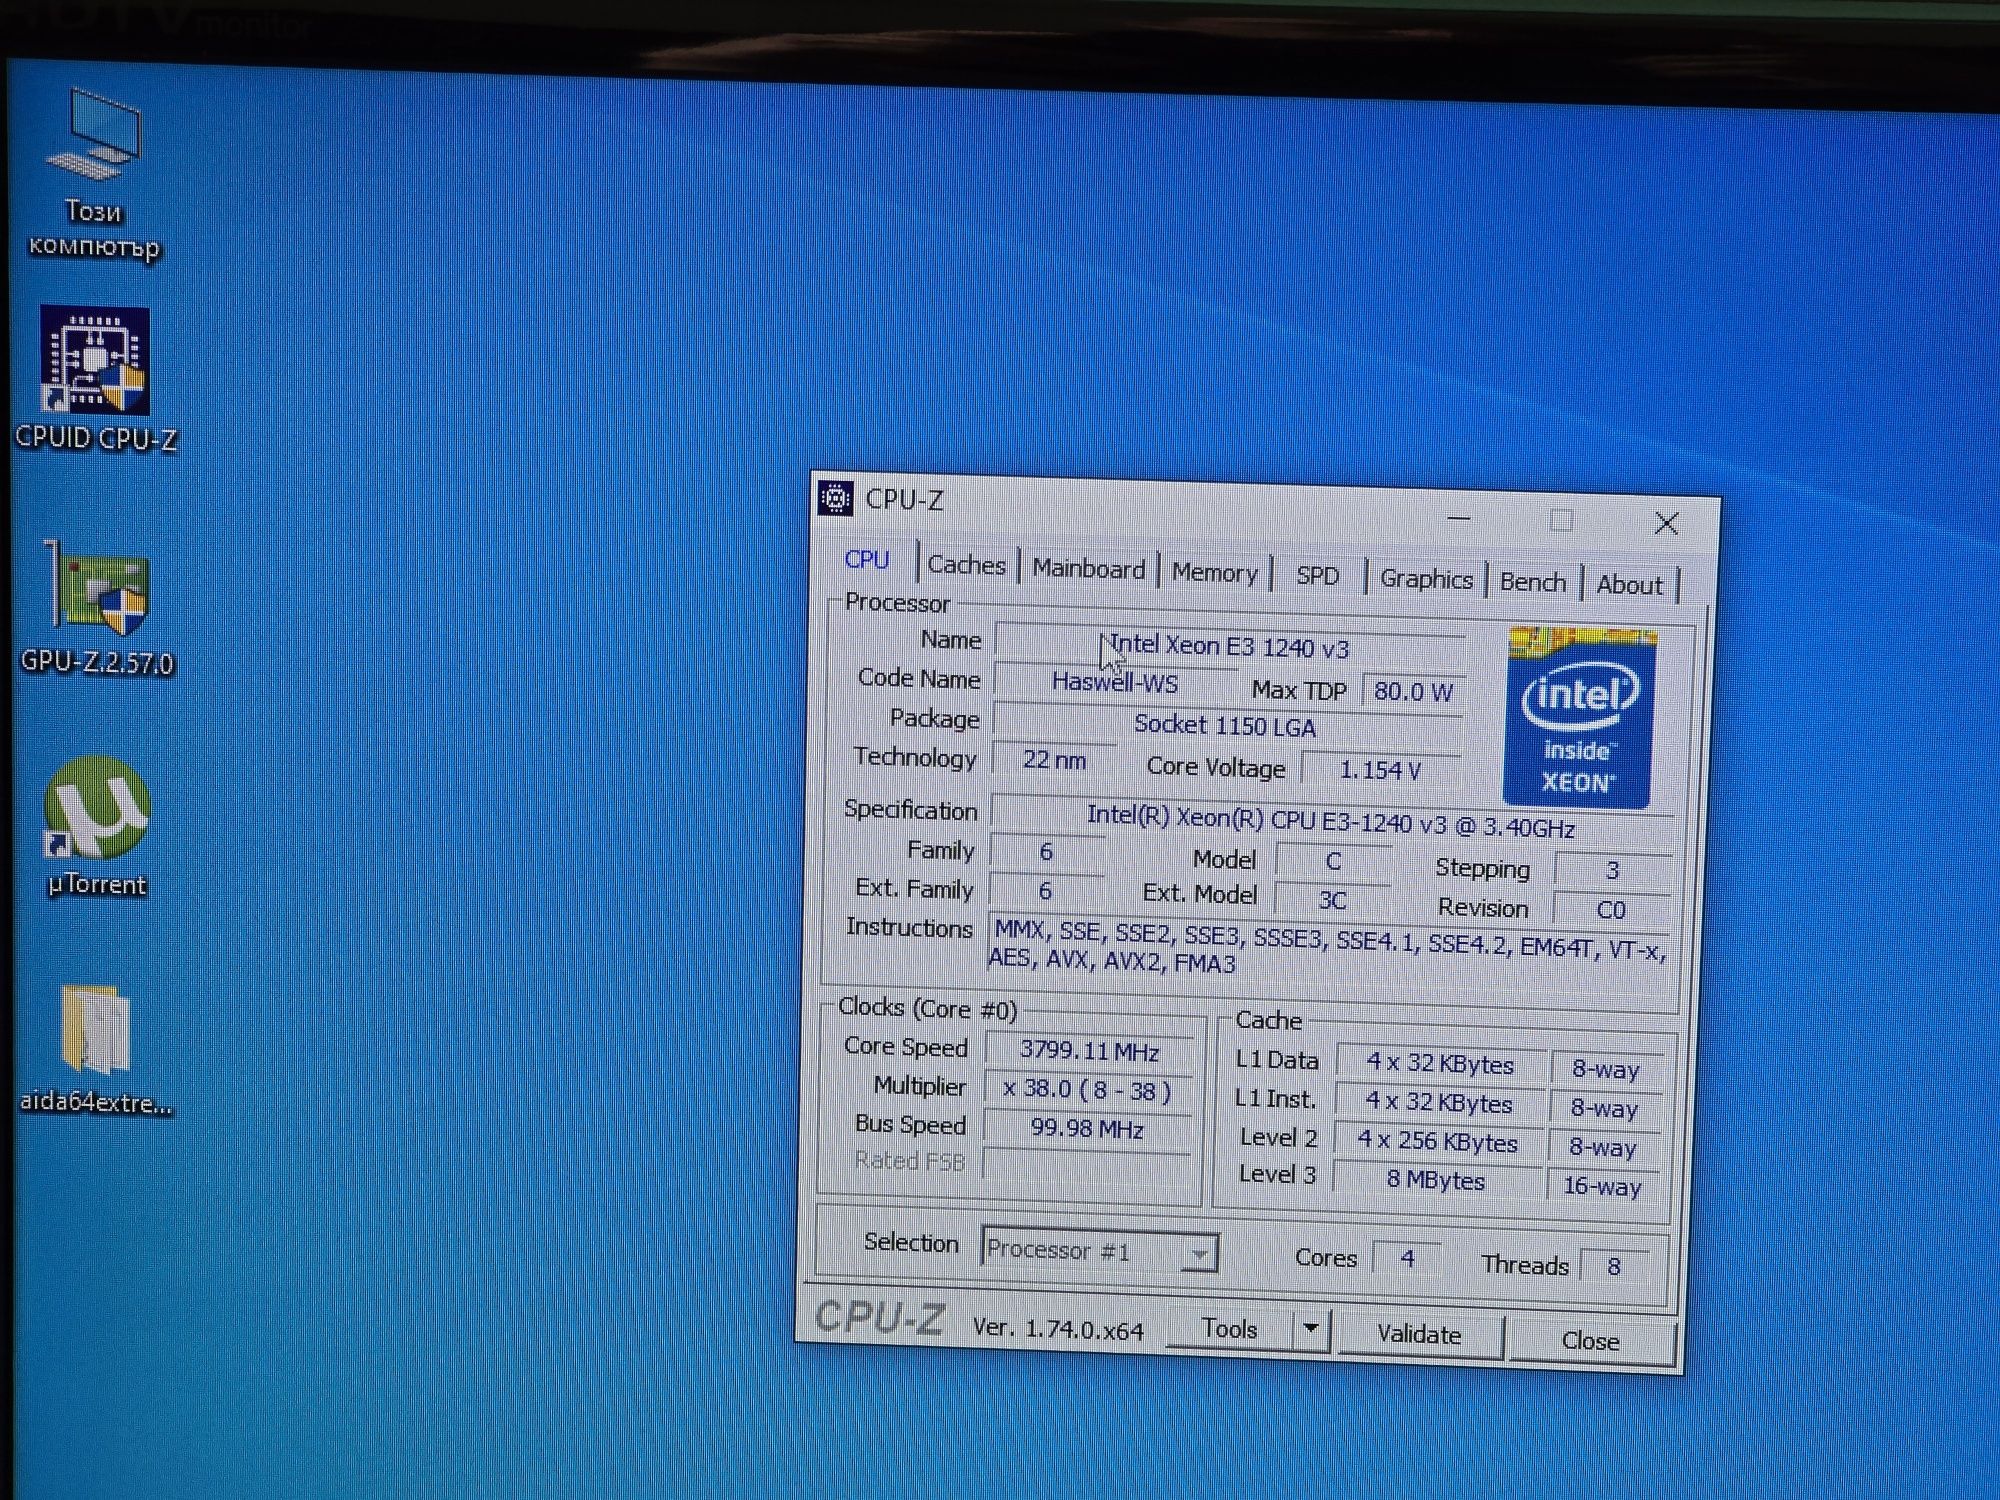Click the Name field 'Intel Xeon E3 1240 v3'
The height and width of the screenshot is (1500, 2000).
[1229, 647]
